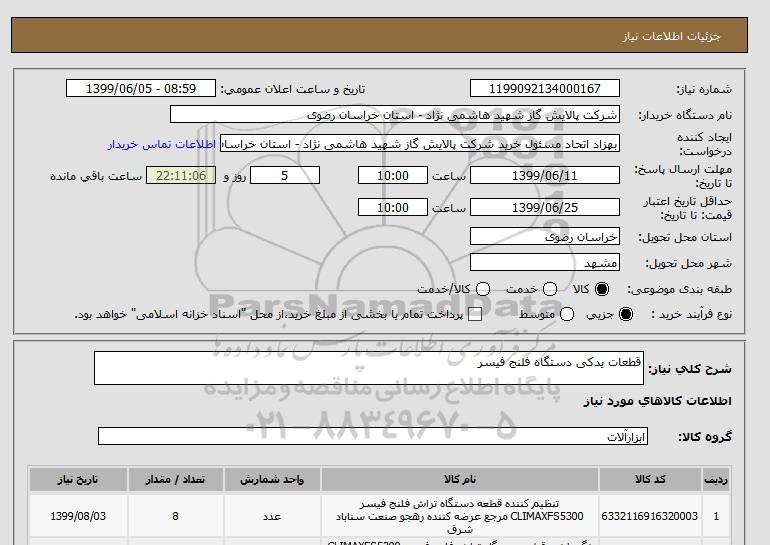
Task: Click the ردیف column header
Action: tap(716, 479)
